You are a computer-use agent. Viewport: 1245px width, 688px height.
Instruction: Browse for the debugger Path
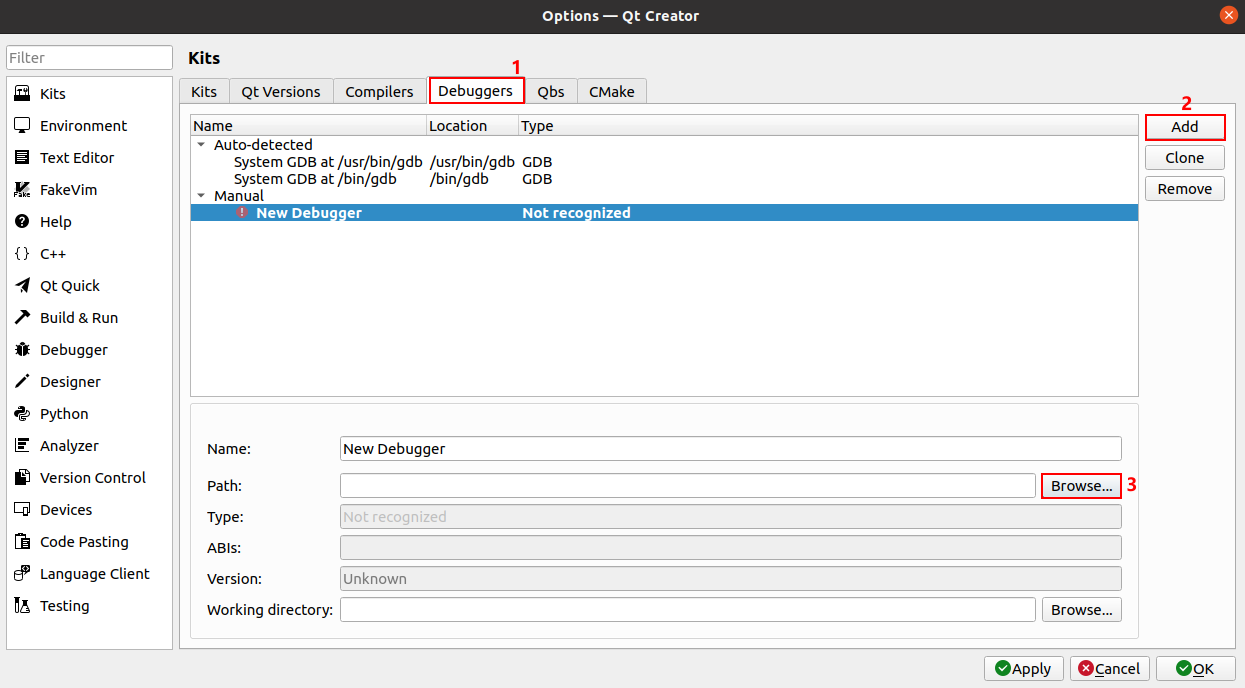pyautogui.click(x=1081, y=486)
